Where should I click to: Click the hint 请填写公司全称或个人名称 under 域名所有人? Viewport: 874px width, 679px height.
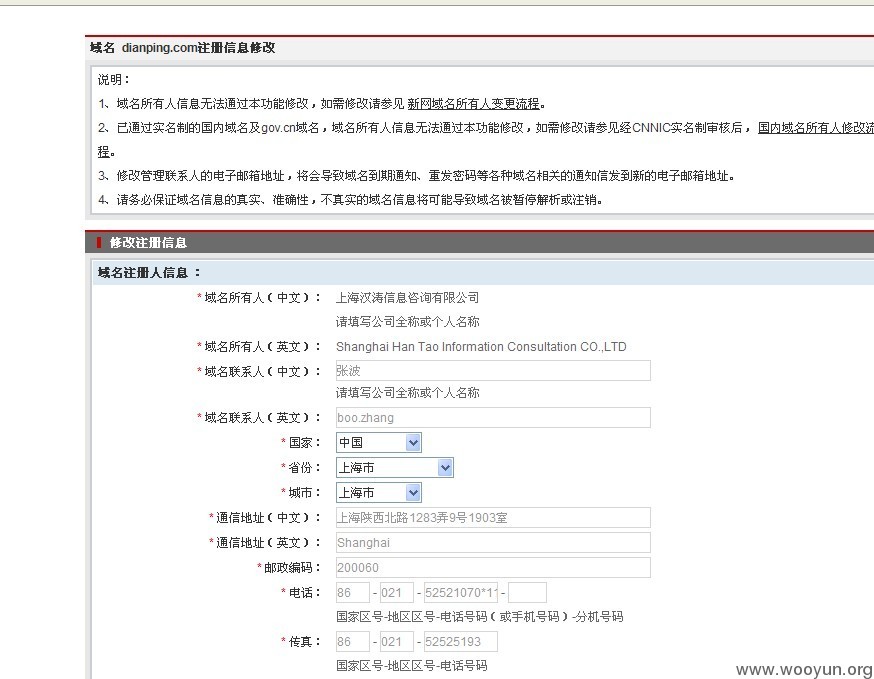(407, 322)
